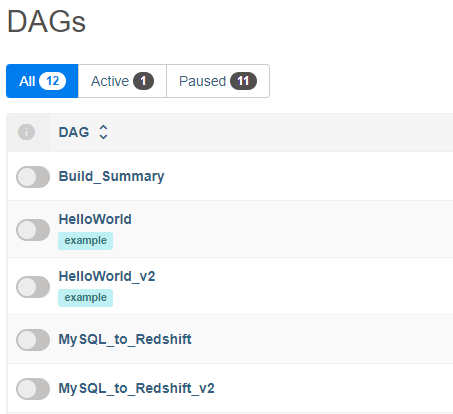Open the Build_Summary DAG
453x414 pixels.
[x=111, y=176]
